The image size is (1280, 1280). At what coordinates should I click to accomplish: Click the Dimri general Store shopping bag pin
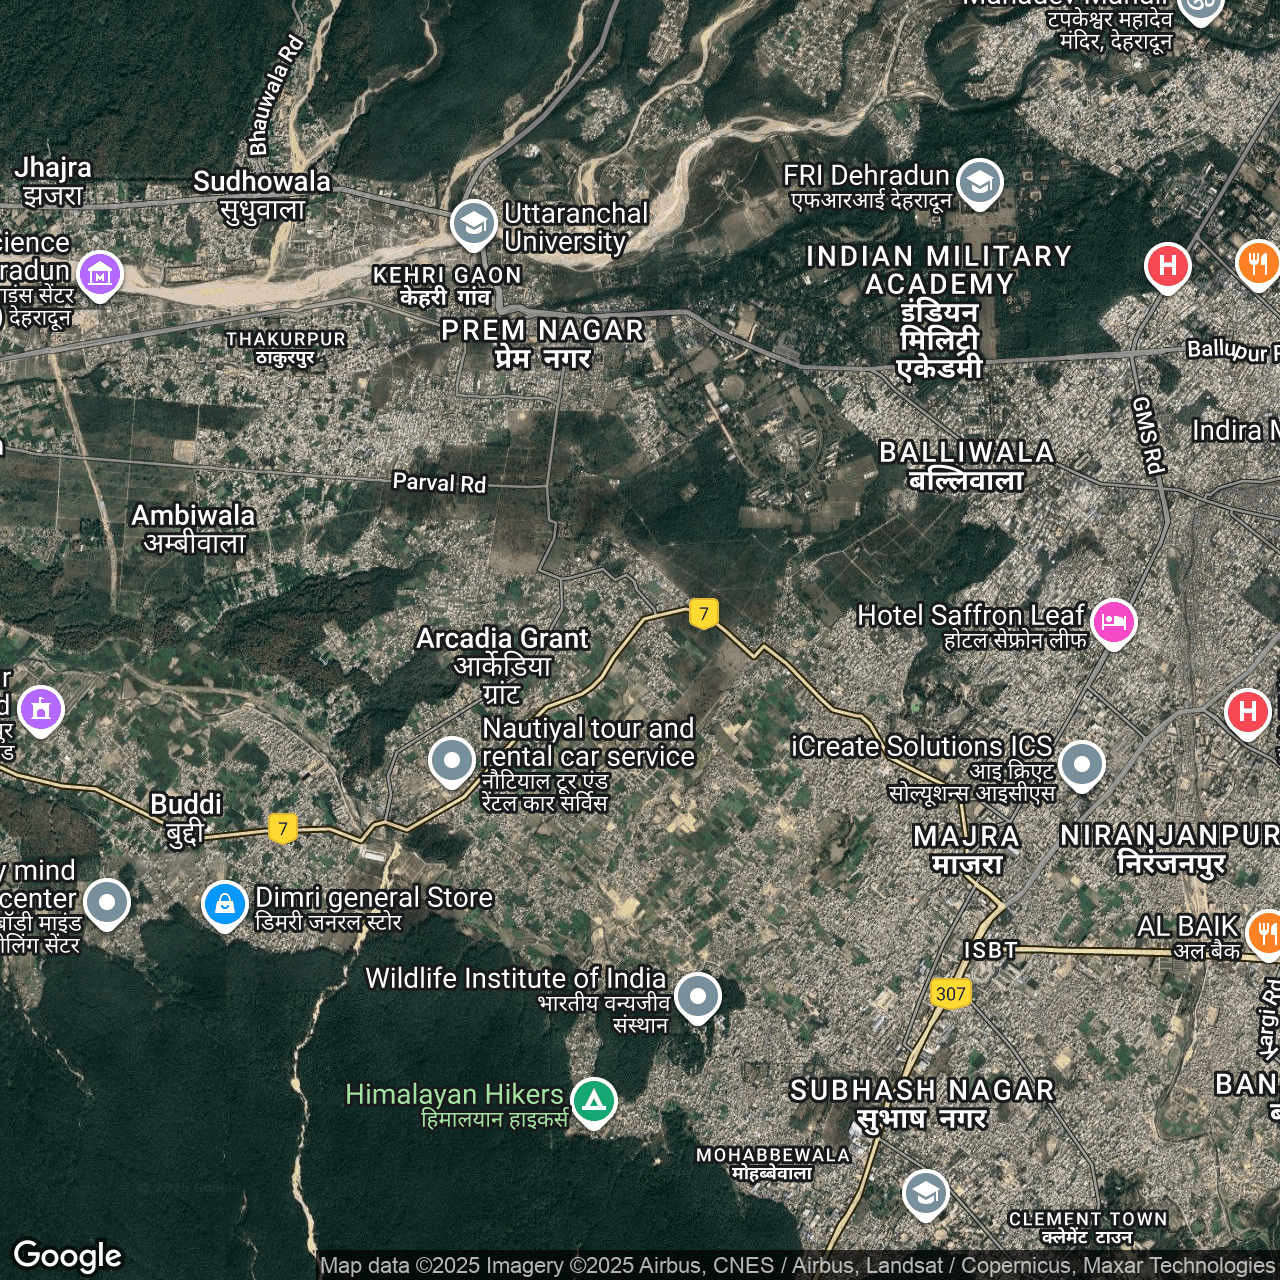225,904
